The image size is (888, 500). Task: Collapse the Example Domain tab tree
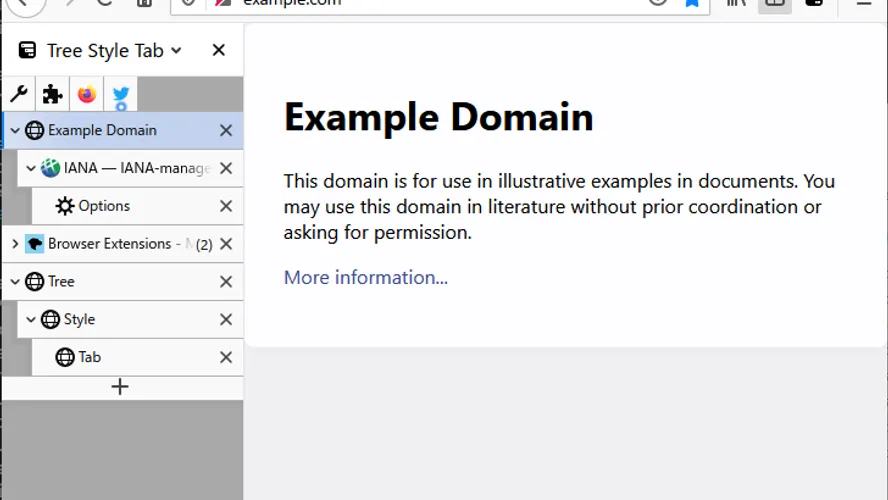[14, 130]
